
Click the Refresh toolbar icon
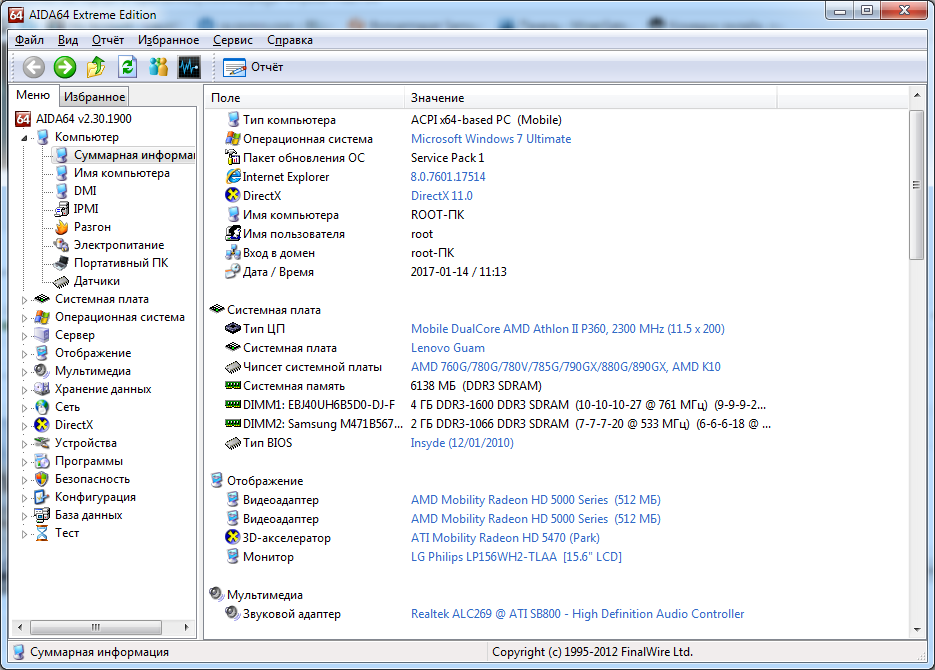128,67
